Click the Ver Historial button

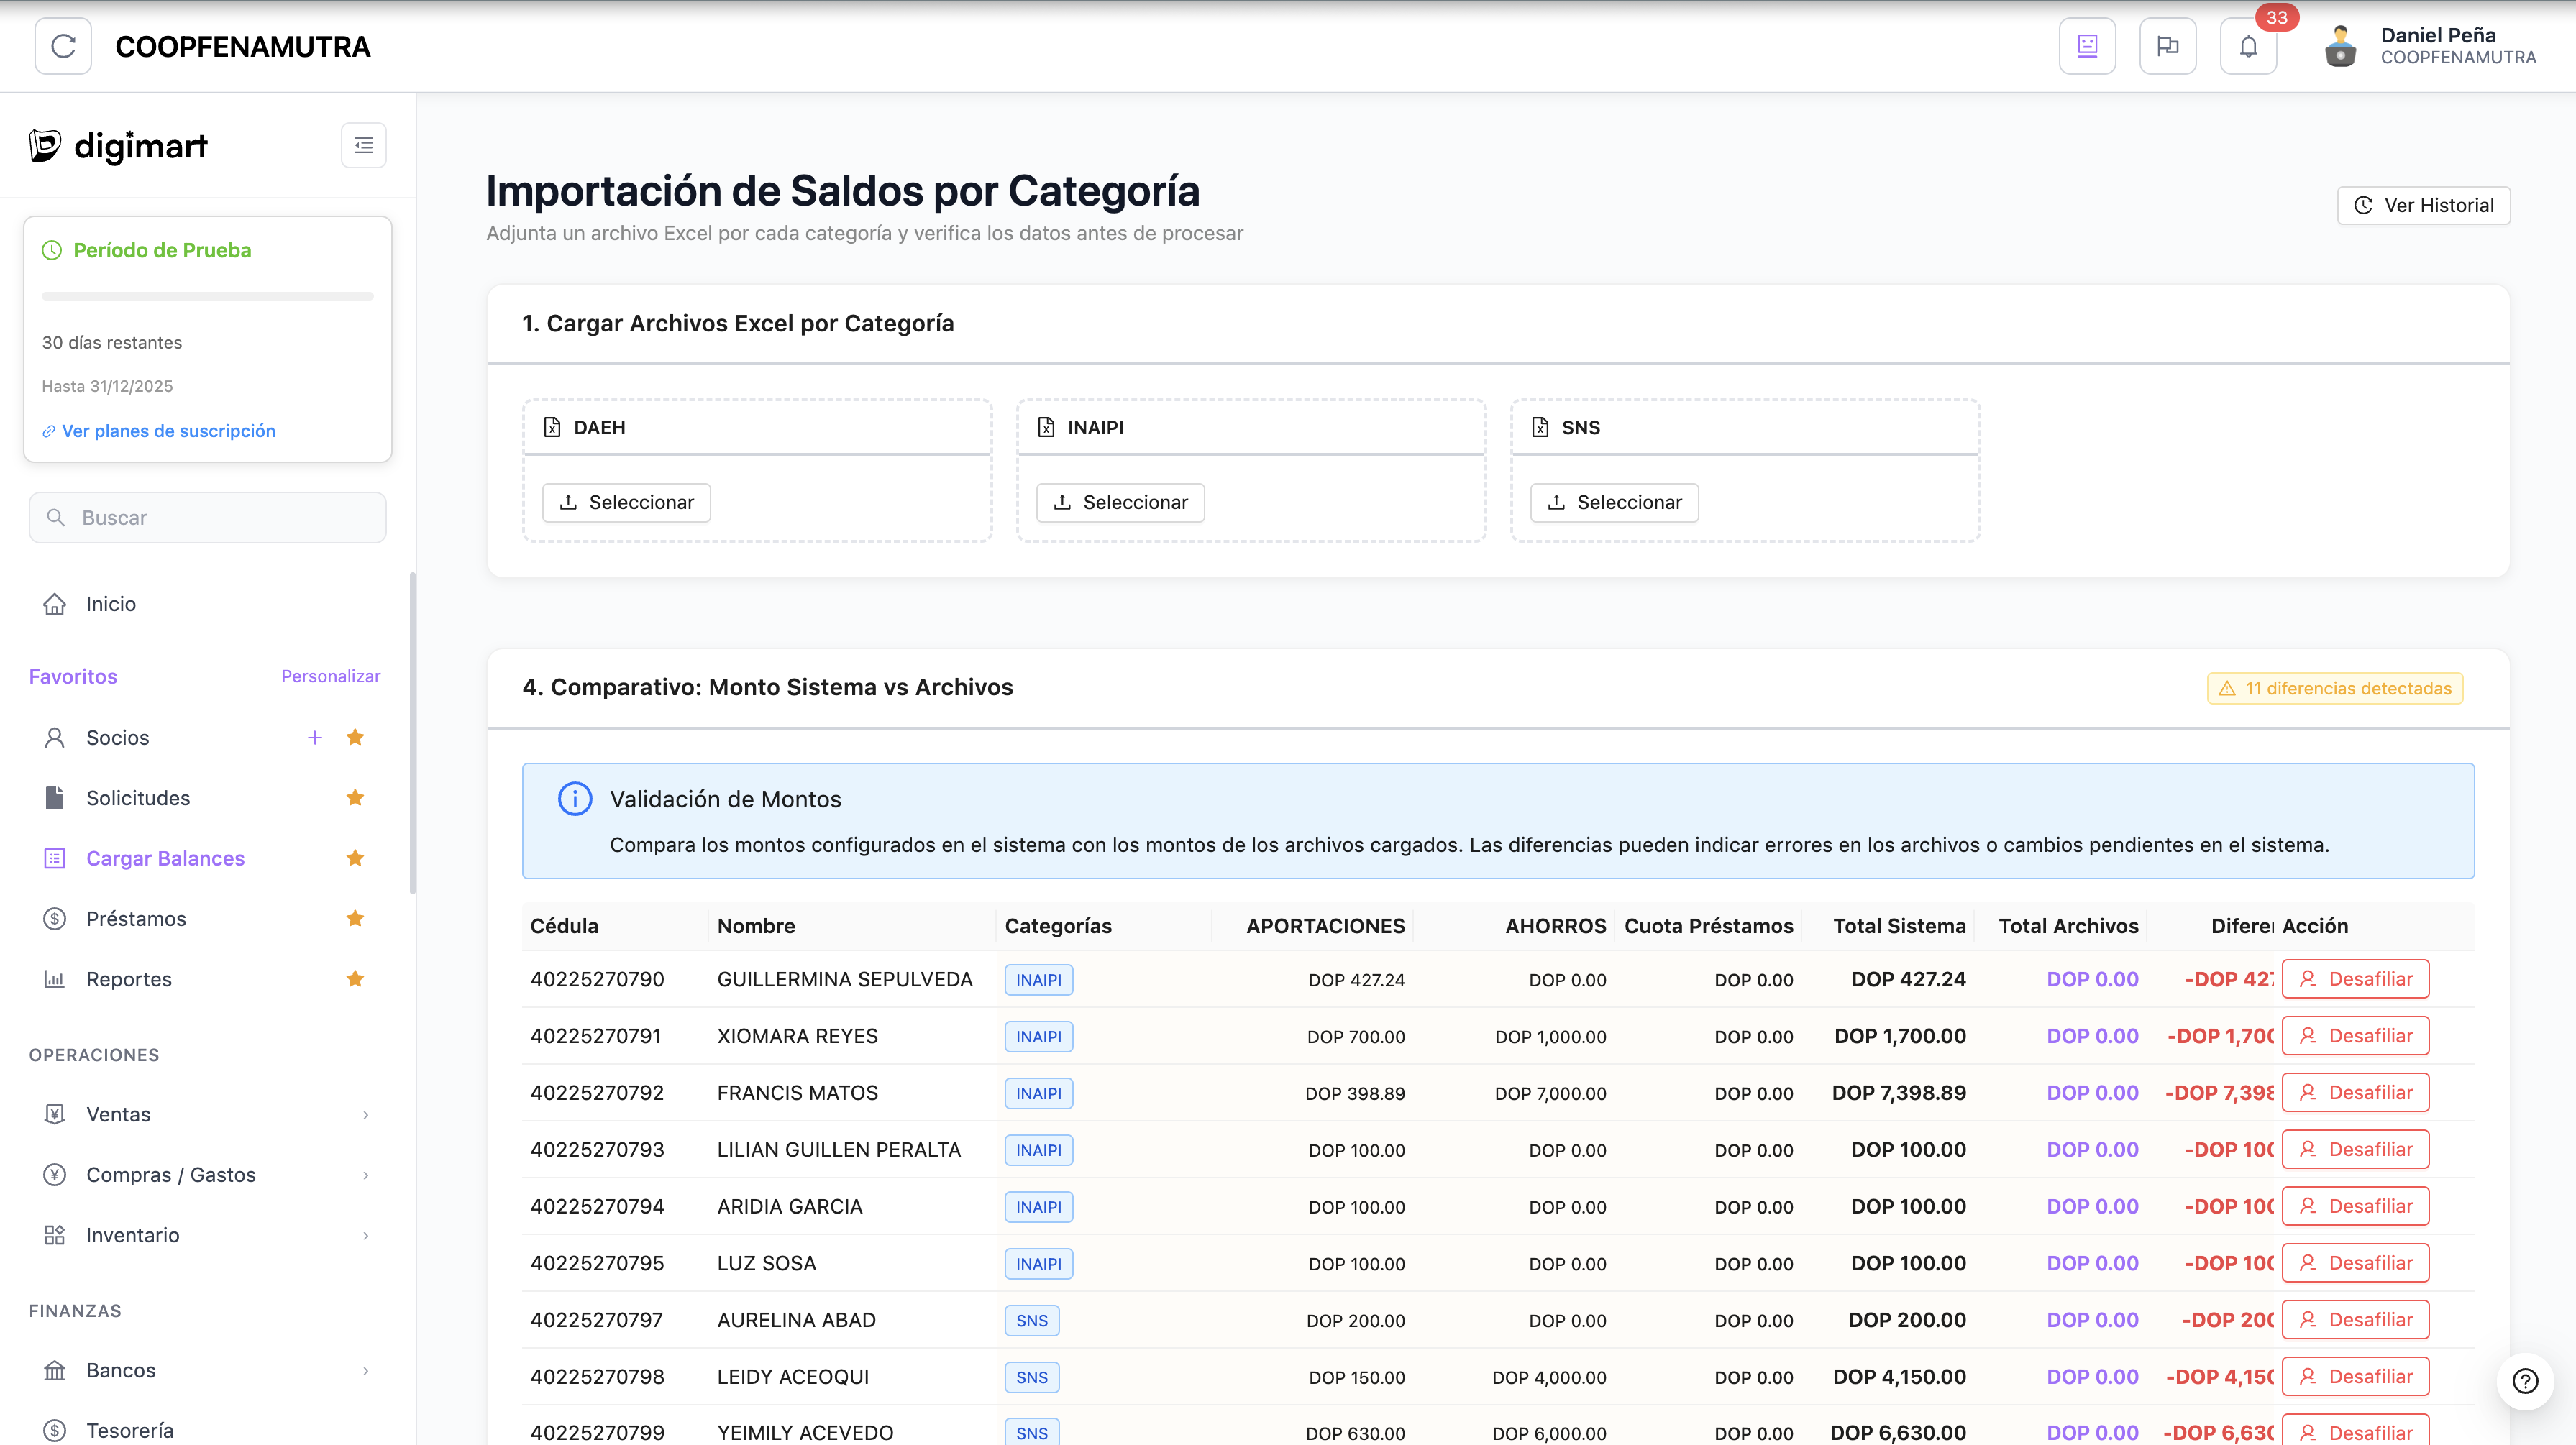(2423, 205)
